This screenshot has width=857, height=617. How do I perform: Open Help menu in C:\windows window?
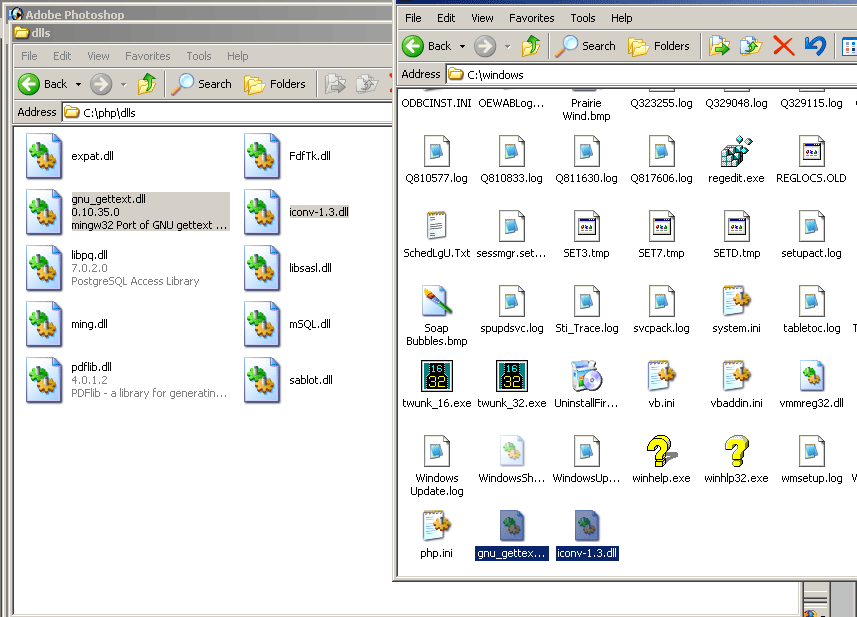click(621, 18)
